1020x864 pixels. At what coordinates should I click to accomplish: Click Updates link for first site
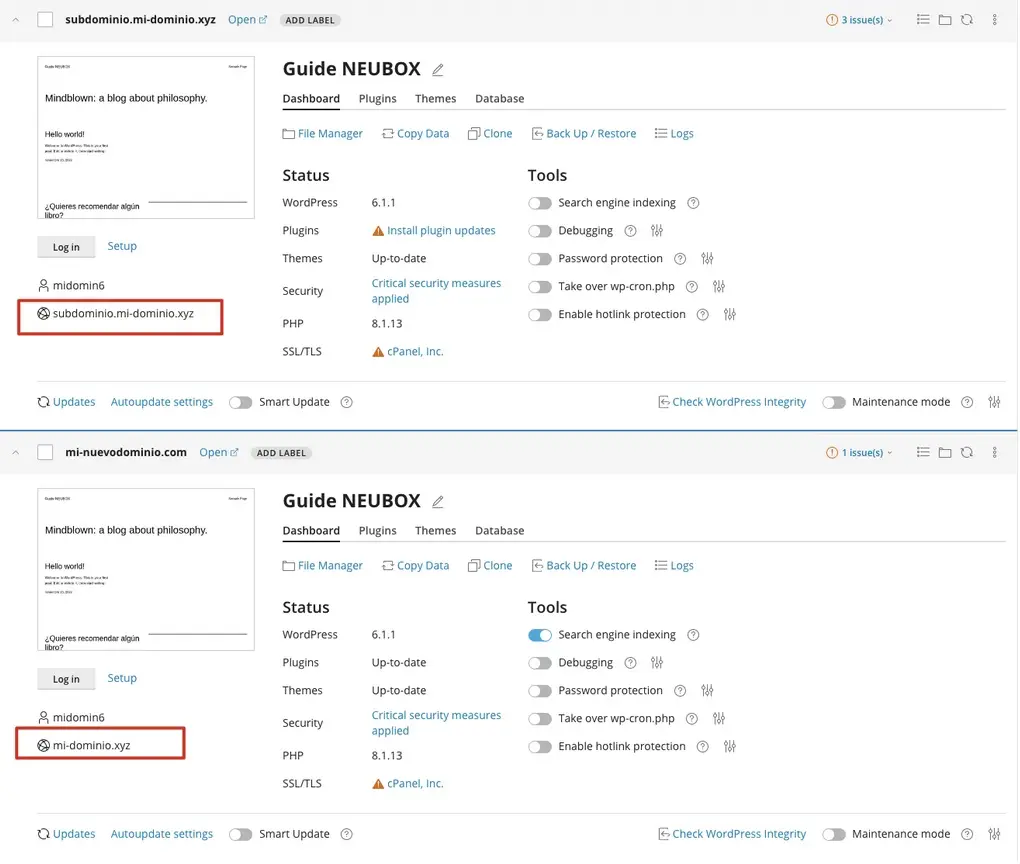tap(66, 402)
